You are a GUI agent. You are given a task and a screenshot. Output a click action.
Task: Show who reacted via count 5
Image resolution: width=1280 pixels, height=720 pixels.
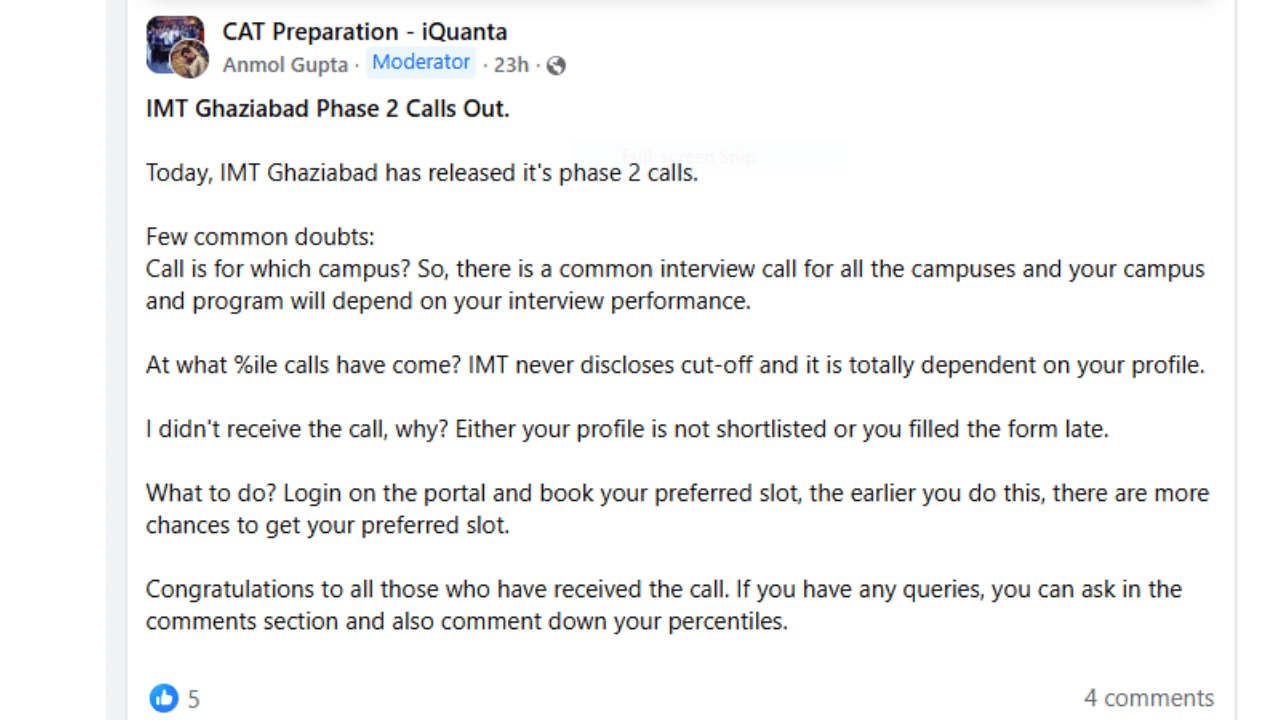194,699
